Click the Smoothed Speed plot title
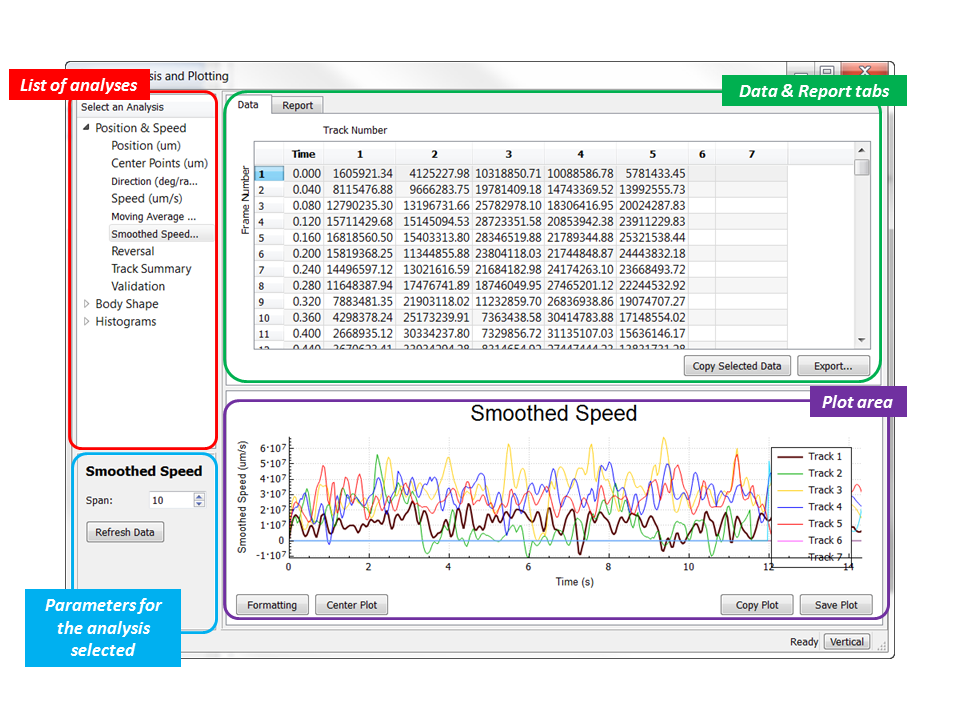Screen dimensions: 960x720 pos(553,413)
